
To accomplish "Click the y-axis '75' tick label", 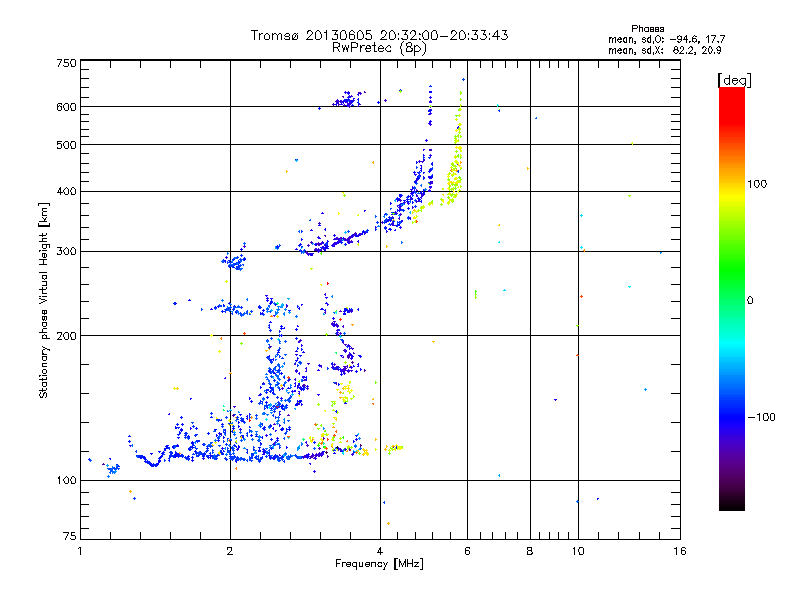I will [x=70, y=536].
